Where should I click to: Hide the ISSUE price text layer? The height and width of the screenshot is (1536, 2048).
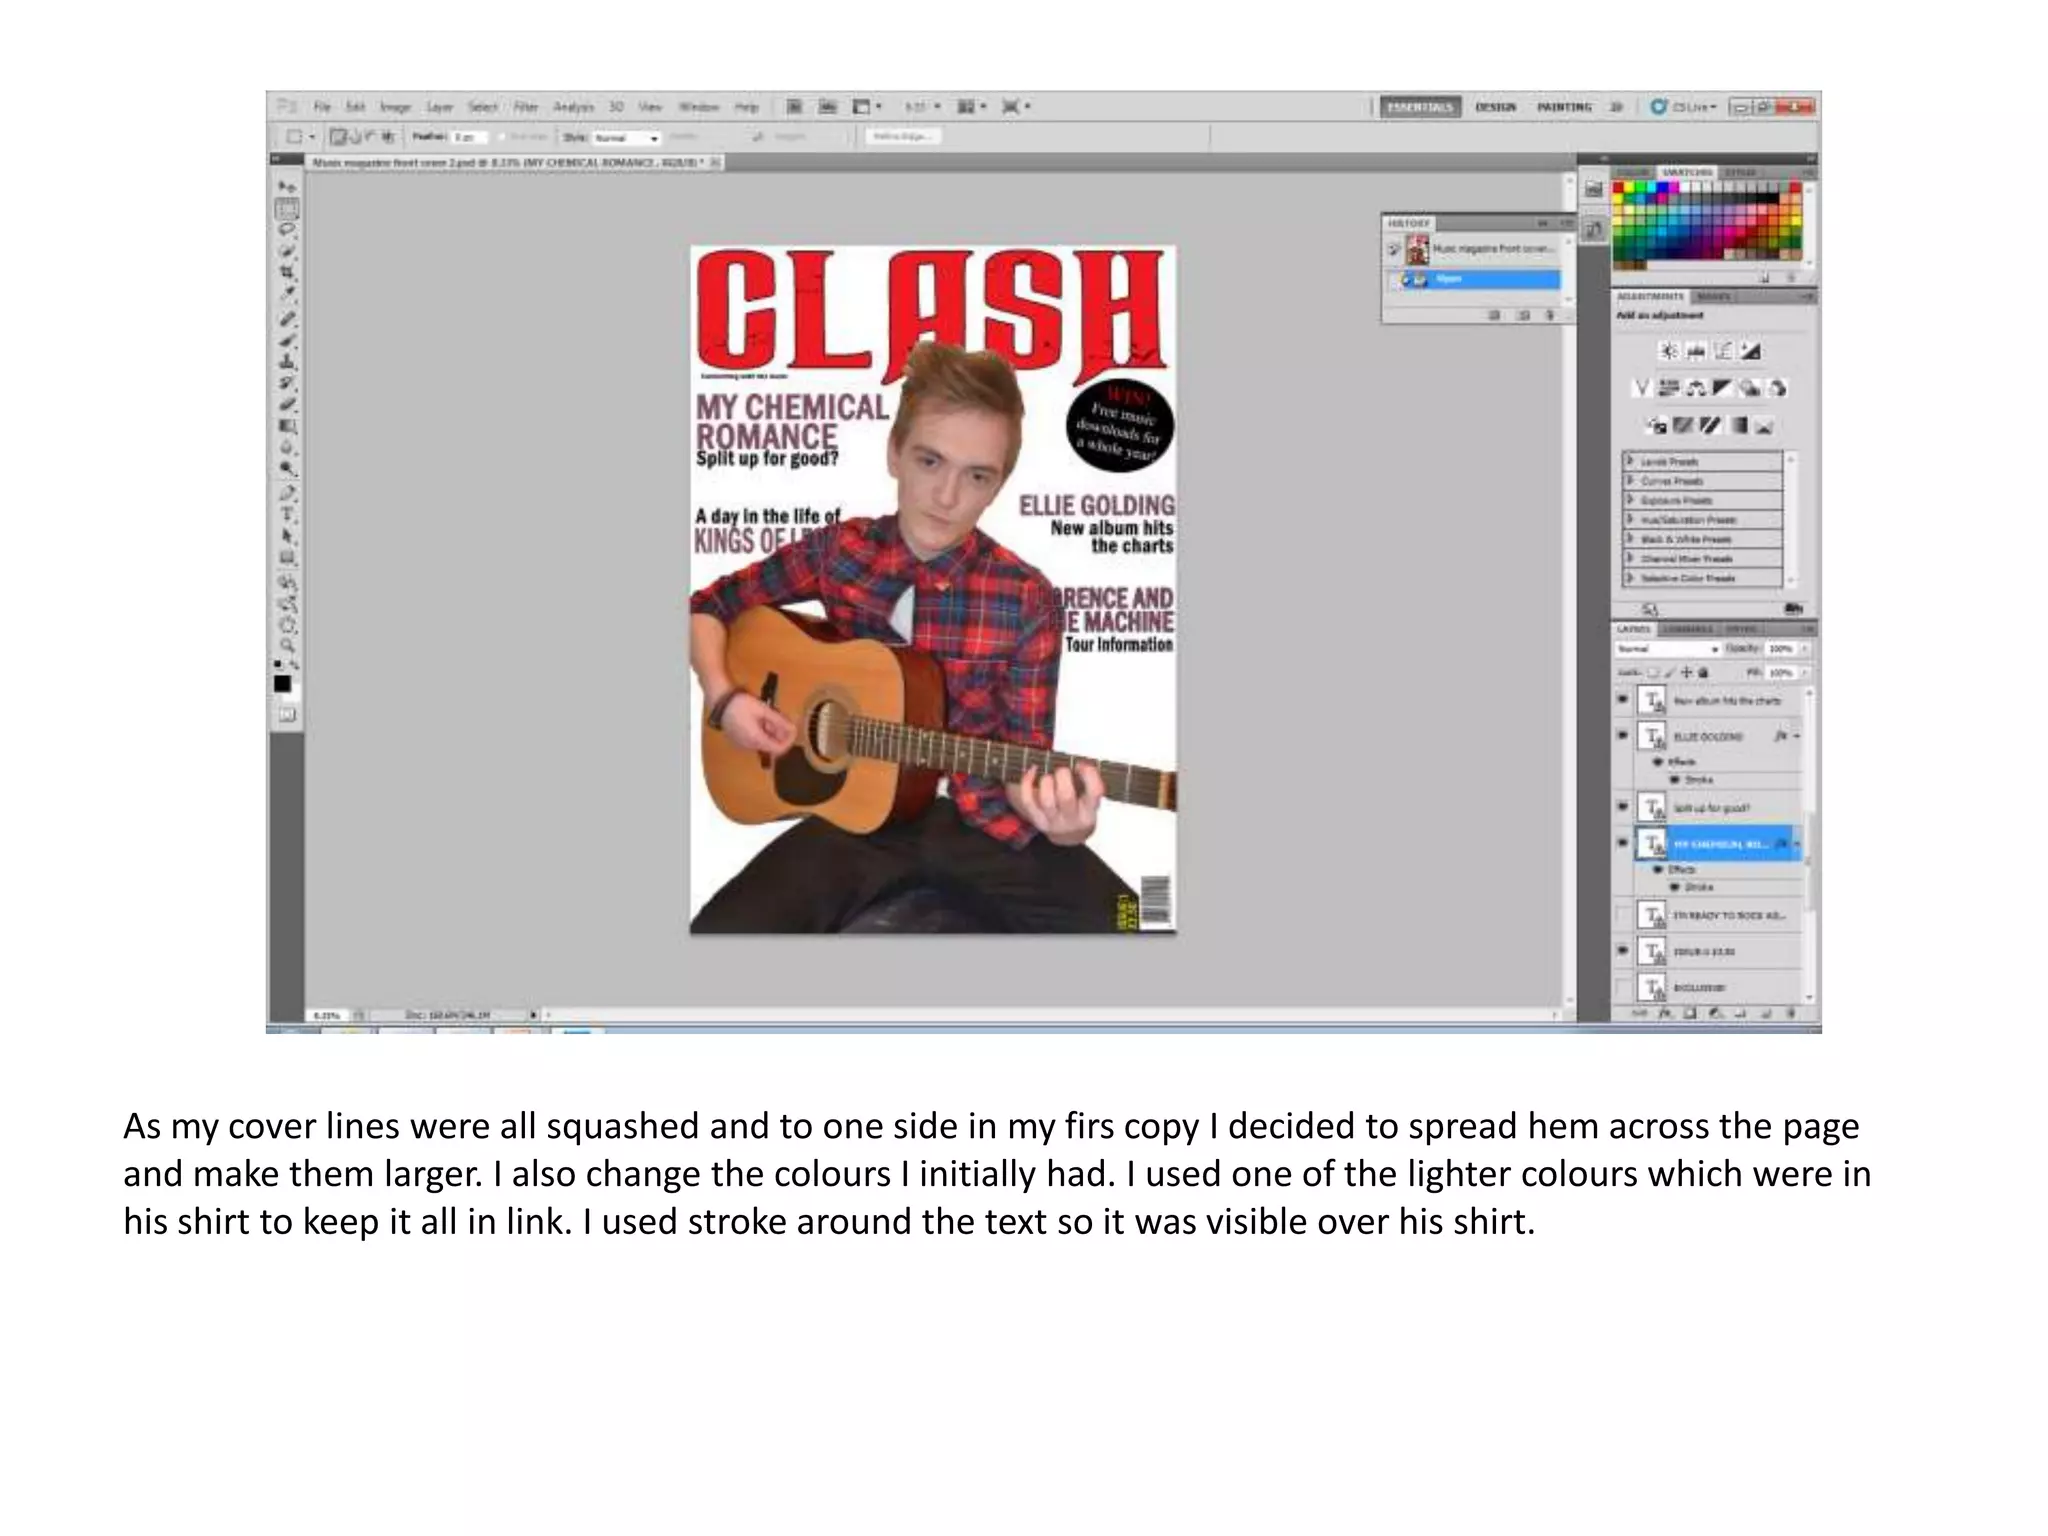(x=1622, y=951)
